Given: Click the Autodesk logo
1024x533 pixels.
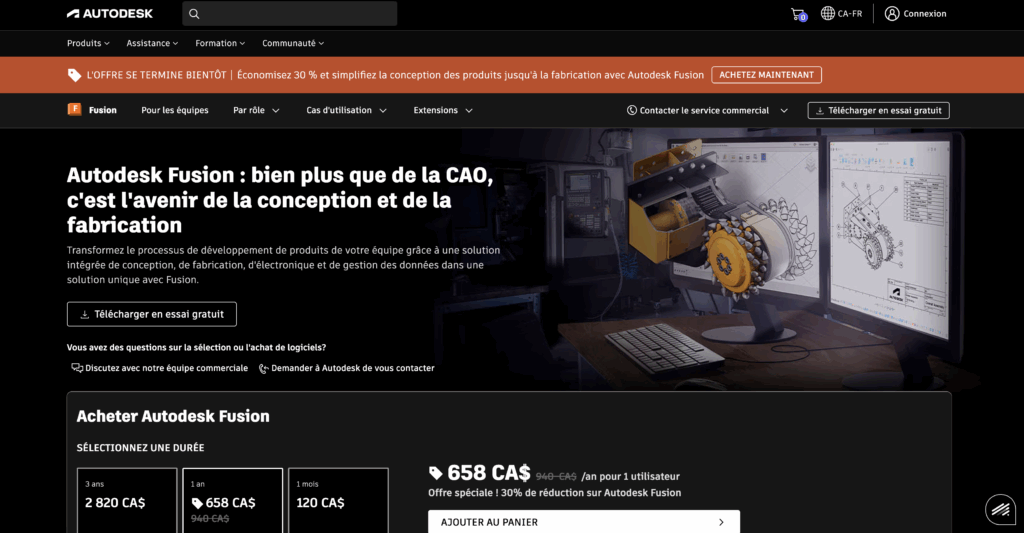Looking at the screenshot, I should click(x=110, y=14).
